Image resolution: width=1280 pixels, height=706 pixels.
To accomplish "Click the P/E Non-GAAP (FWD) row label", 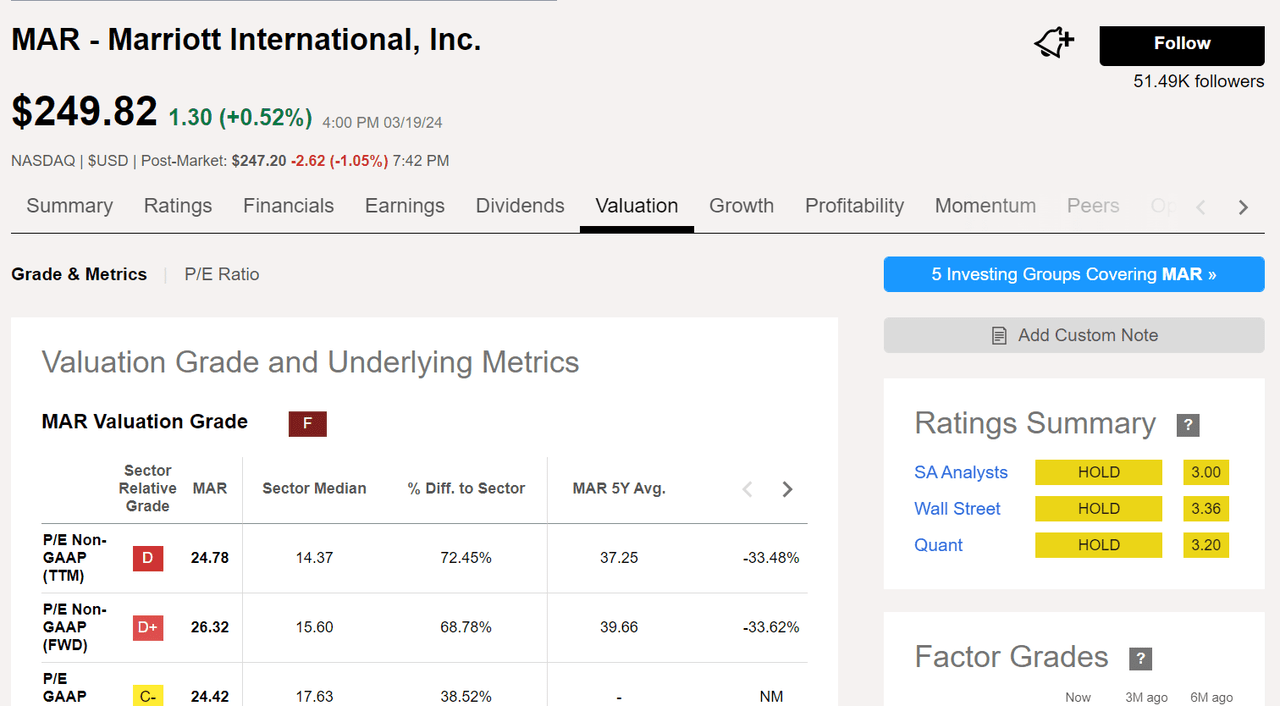I will click(74, 627).
